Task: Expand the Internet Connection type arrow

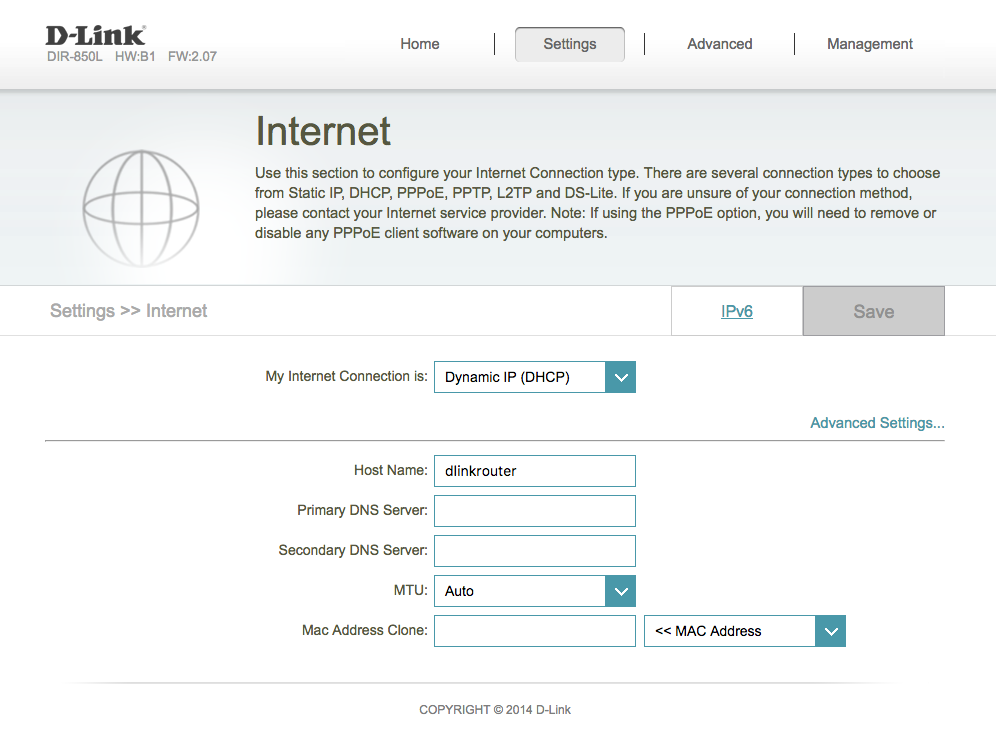Action: click(x=621, y=377)
